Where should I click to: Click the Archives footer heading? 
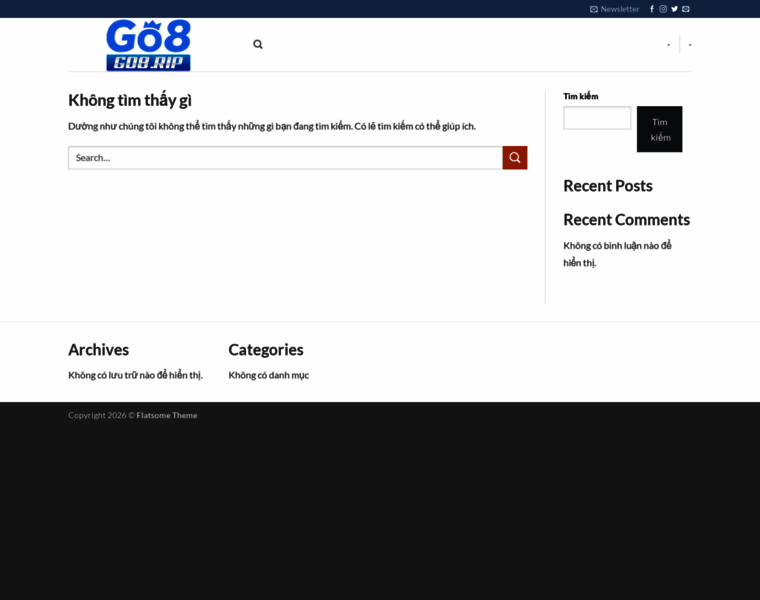[x=98, y=350]
